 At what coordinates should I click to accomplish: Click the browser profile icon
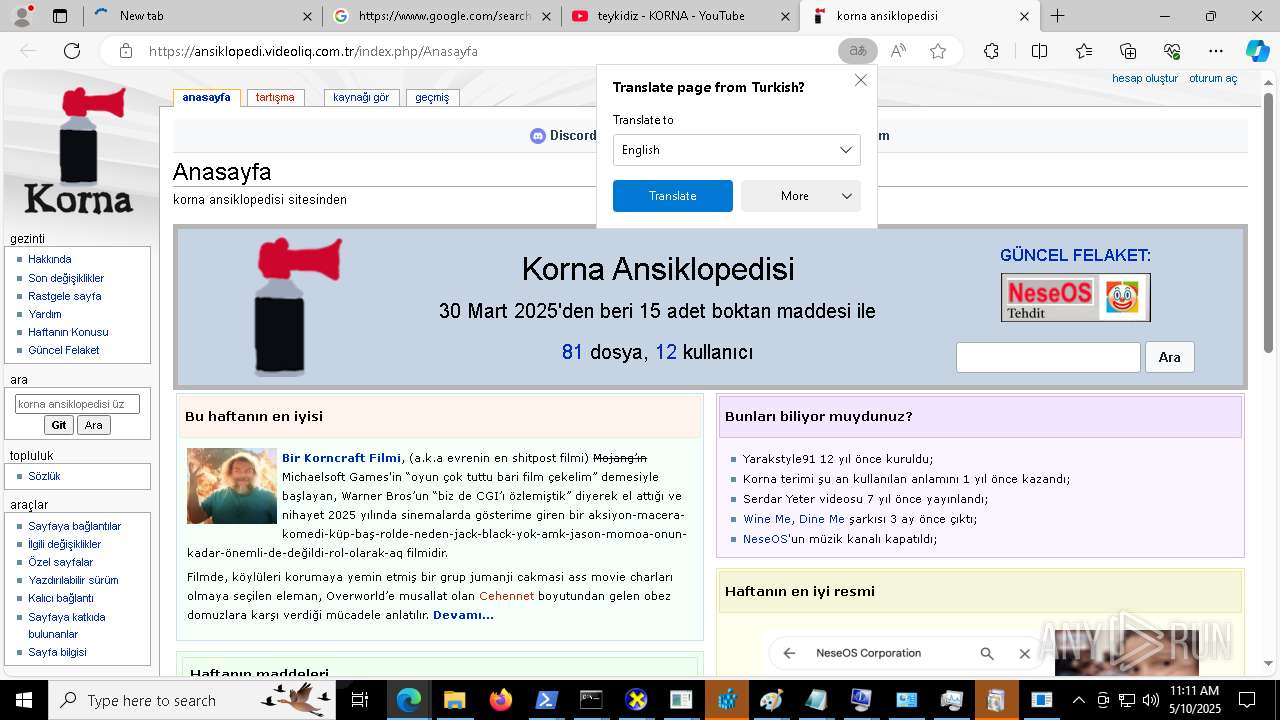tap(24, 16)
